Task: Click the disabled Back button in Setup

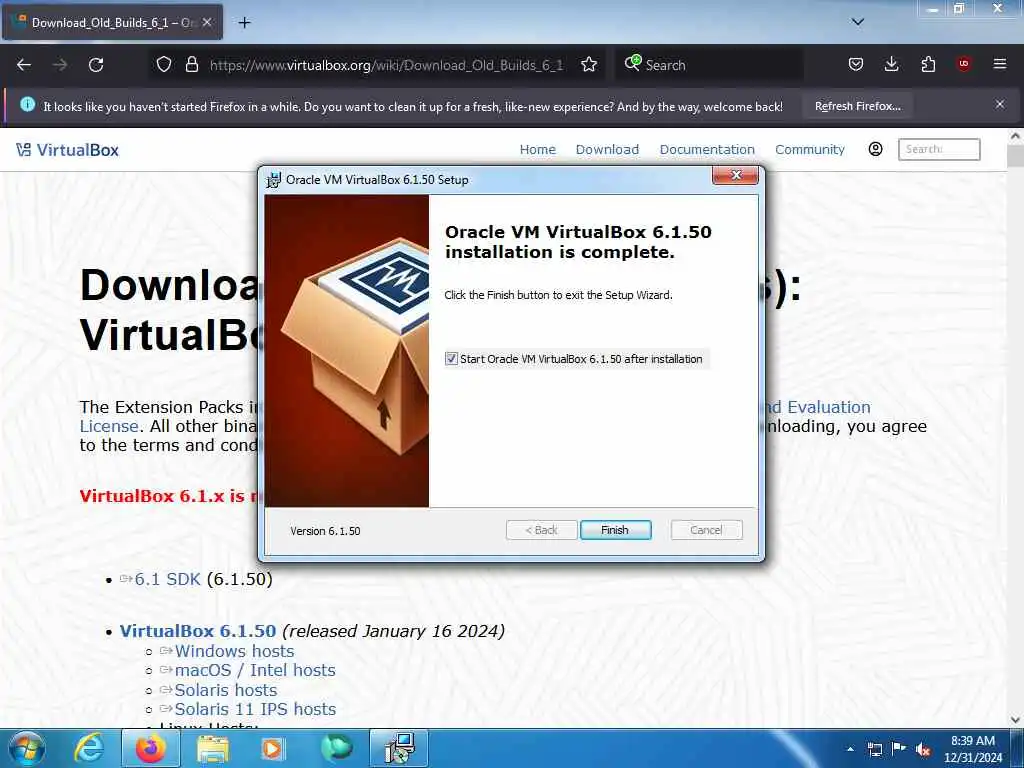Action: pyautogui.click(x=541, y=530)
